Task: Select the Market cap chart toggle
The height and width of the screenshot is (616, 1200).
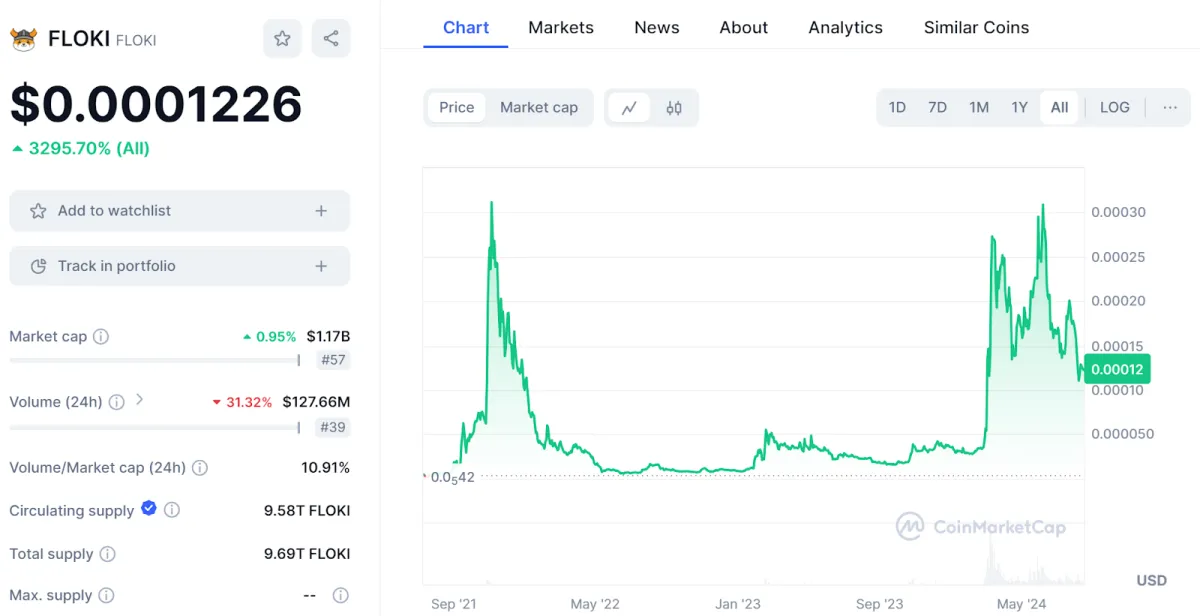Action: 539,108
